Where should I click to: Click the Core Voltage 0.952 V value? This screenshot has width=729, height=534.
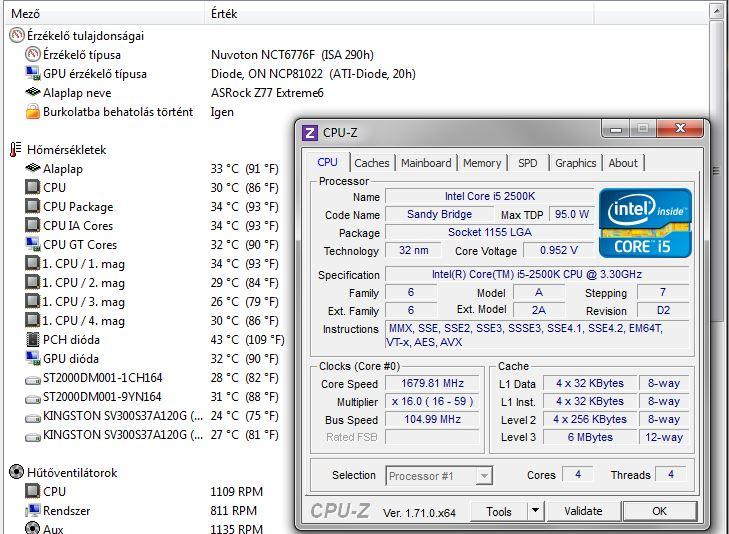pyautogui.click(x=559, y=250)
